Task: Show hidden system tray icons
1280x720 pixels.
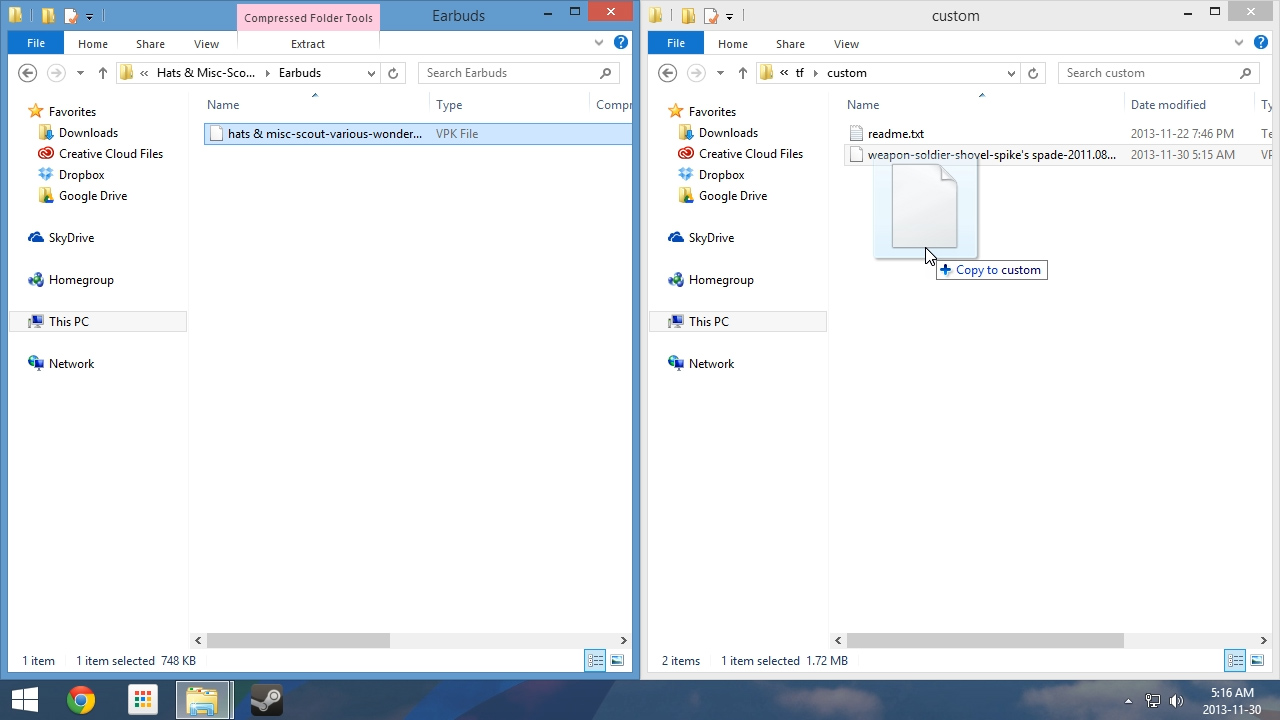Action: point(1129,701)
